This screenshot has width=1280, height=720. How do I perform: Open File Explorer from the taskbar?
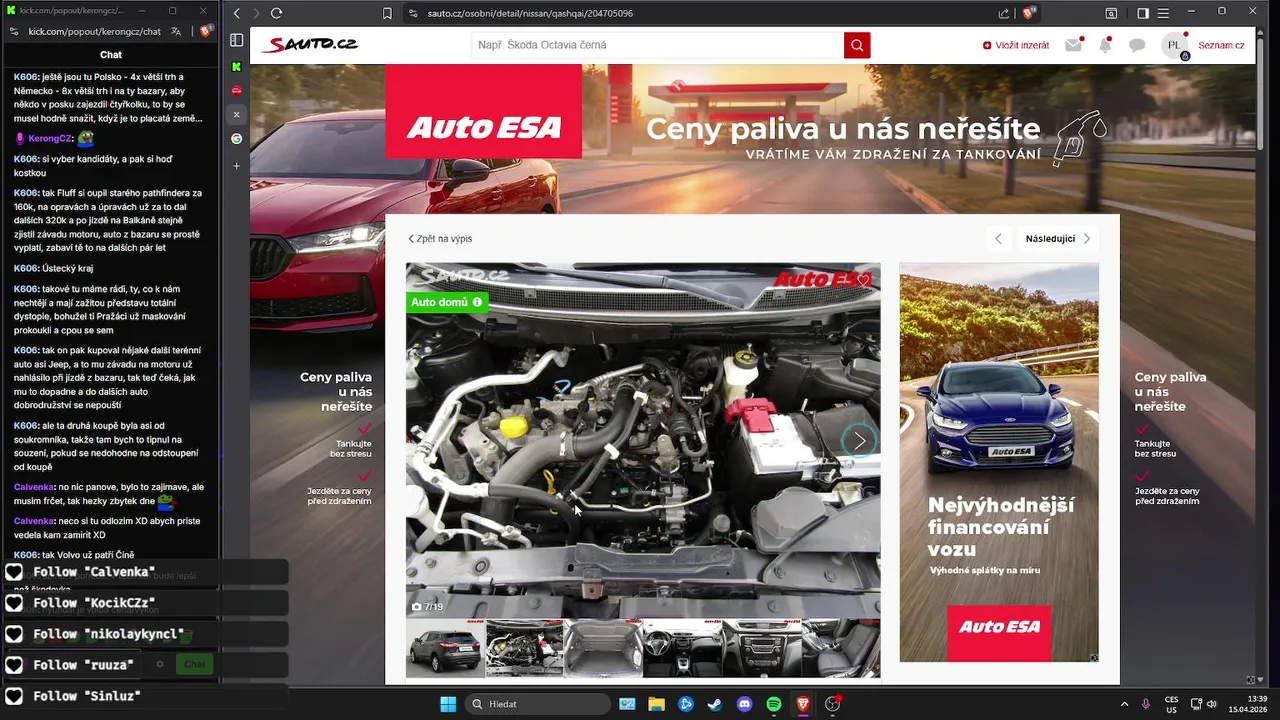(657, 704)
